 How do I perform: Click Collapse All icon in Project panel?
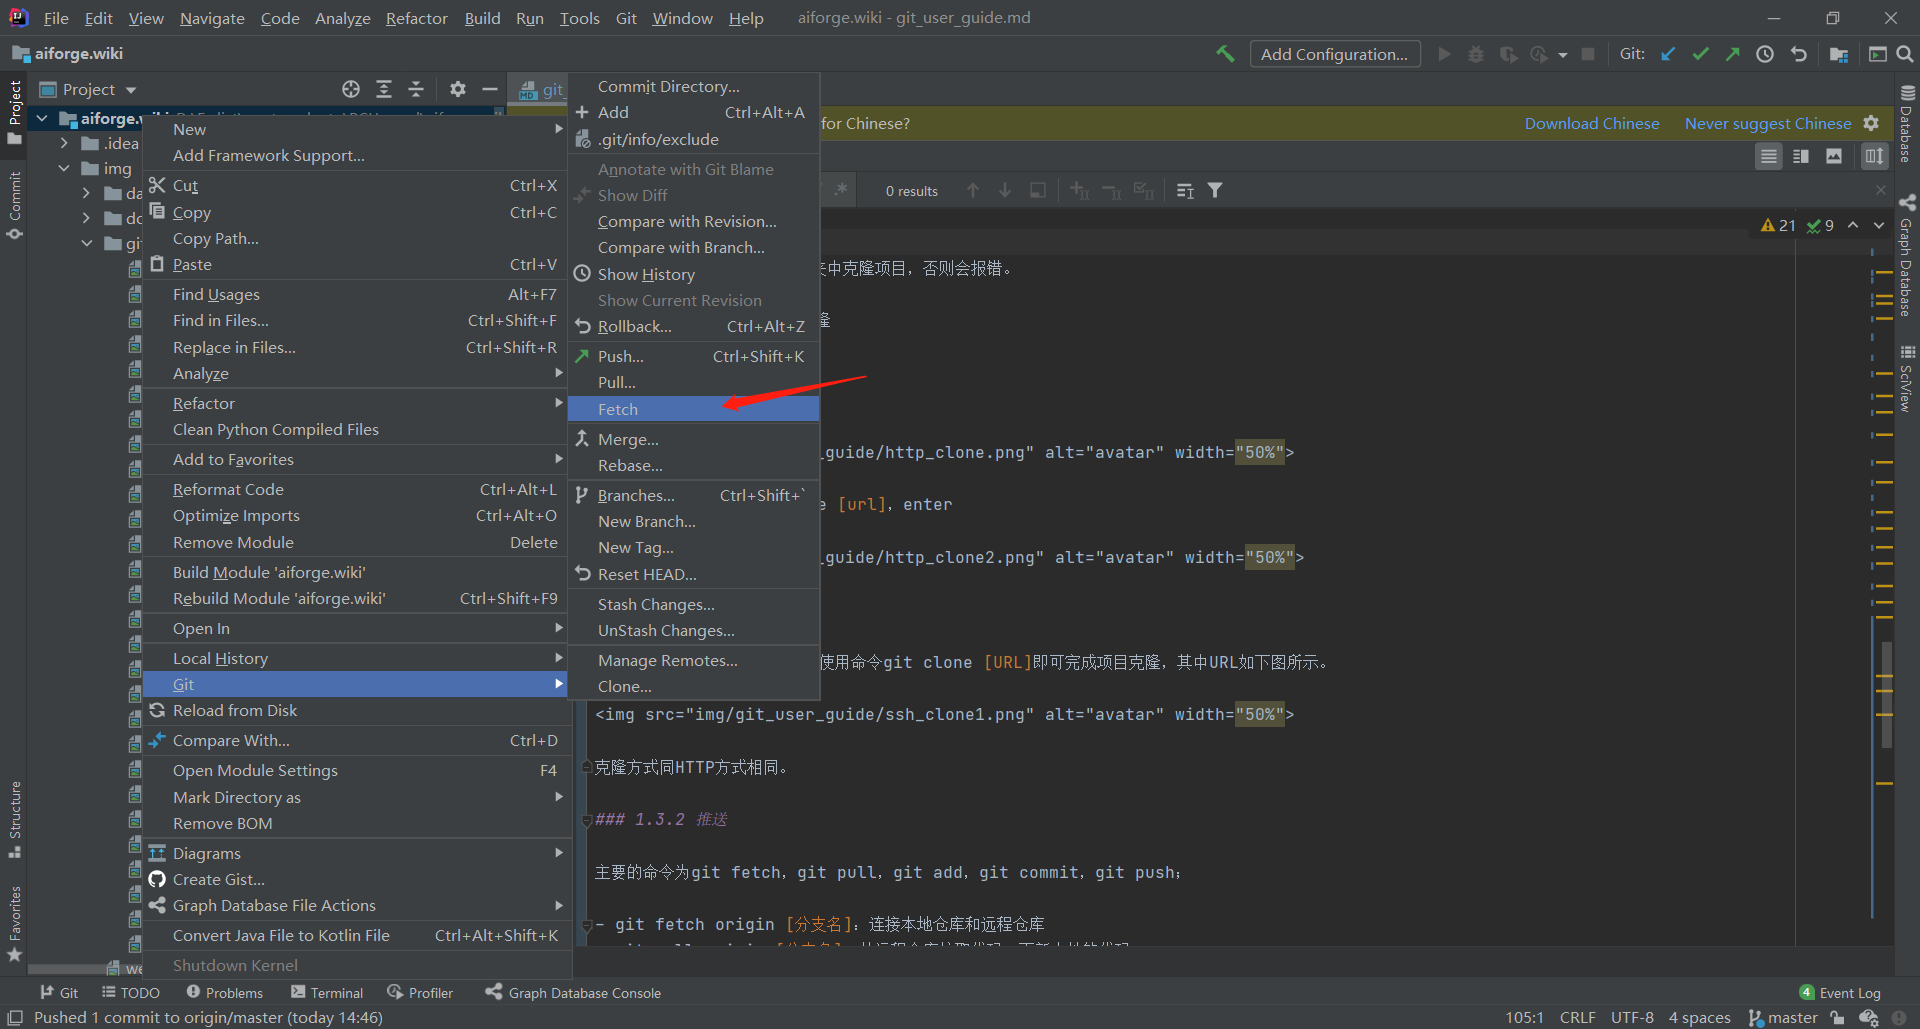point(416,89)
